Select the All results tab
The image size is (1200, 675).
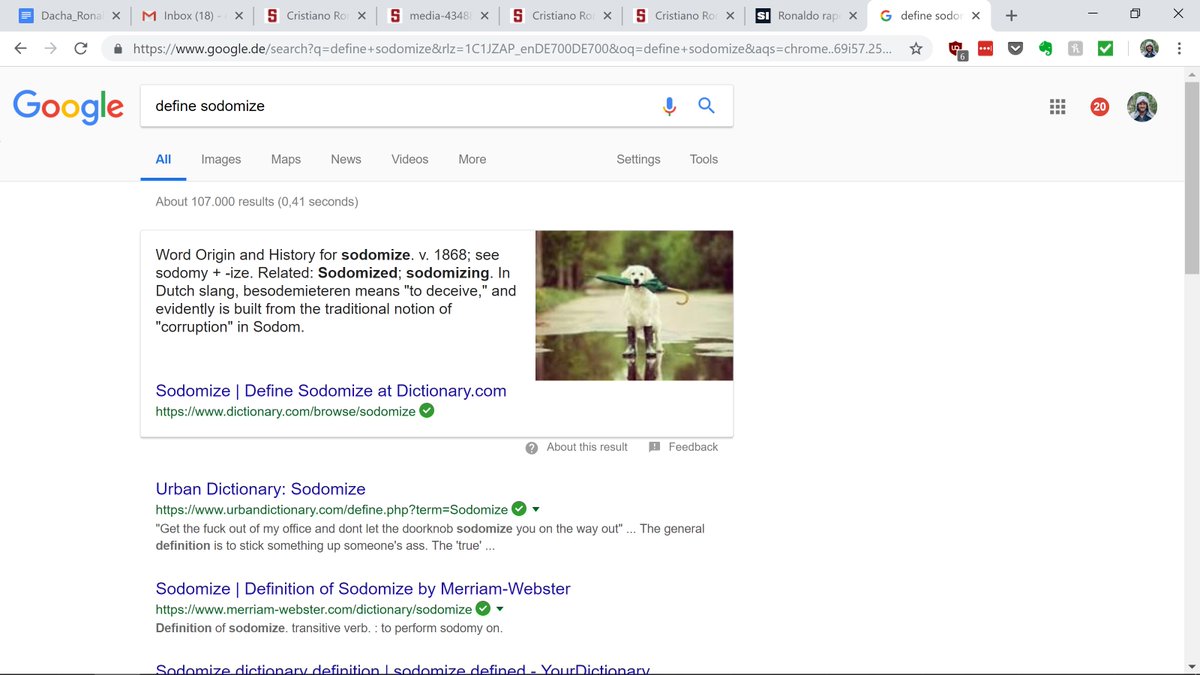(163, 159)
